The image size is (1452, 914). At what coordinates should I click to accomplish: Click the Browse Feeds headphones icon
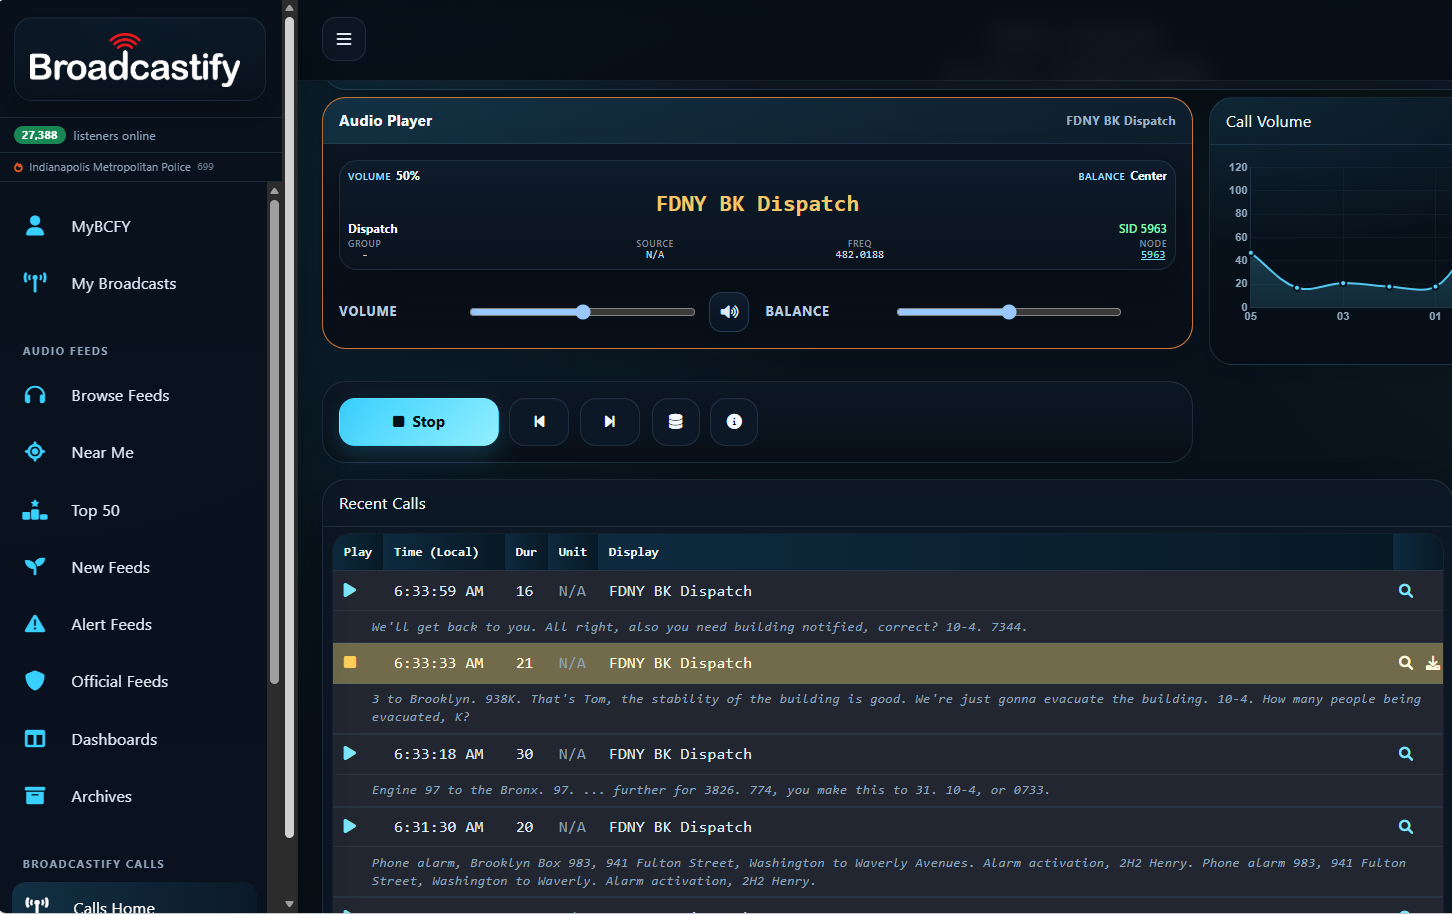tap(35, 395)
